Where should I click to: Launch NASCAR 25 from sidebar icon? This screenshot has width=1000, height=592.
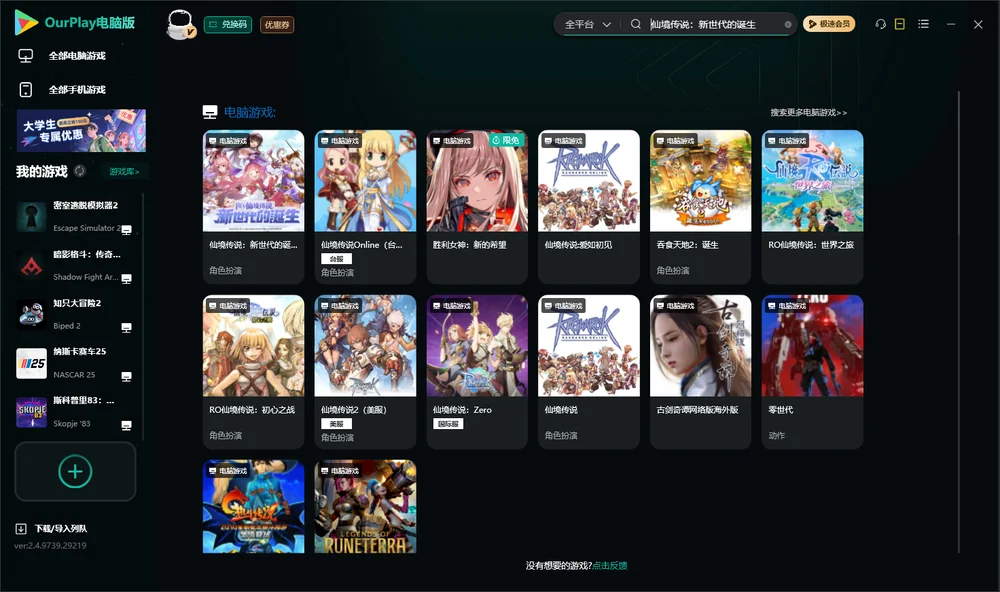31,364
